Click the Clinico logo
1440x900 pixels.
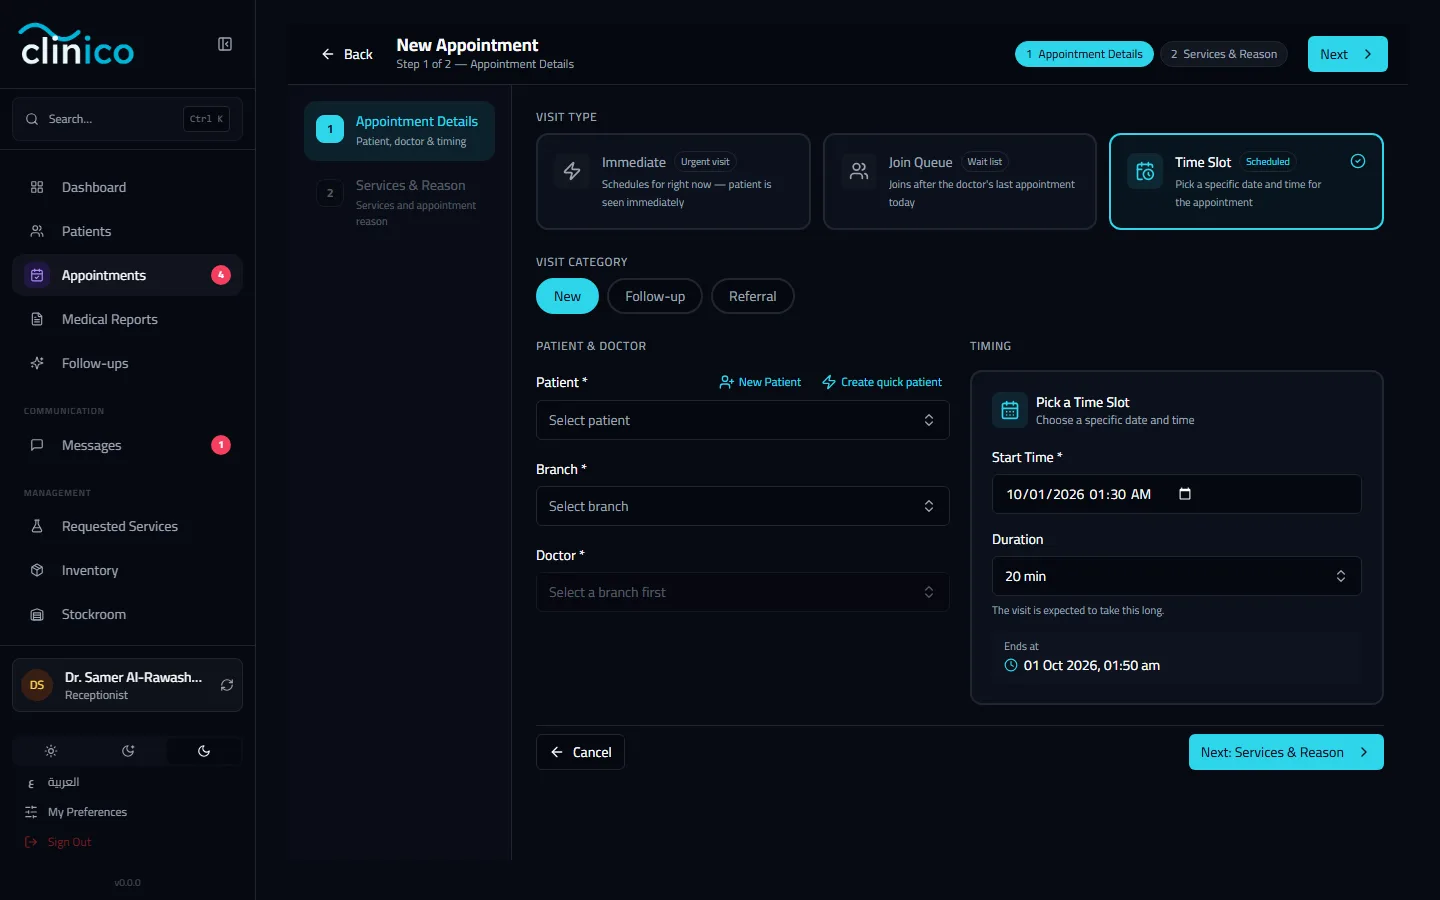(x=76, y=44)
